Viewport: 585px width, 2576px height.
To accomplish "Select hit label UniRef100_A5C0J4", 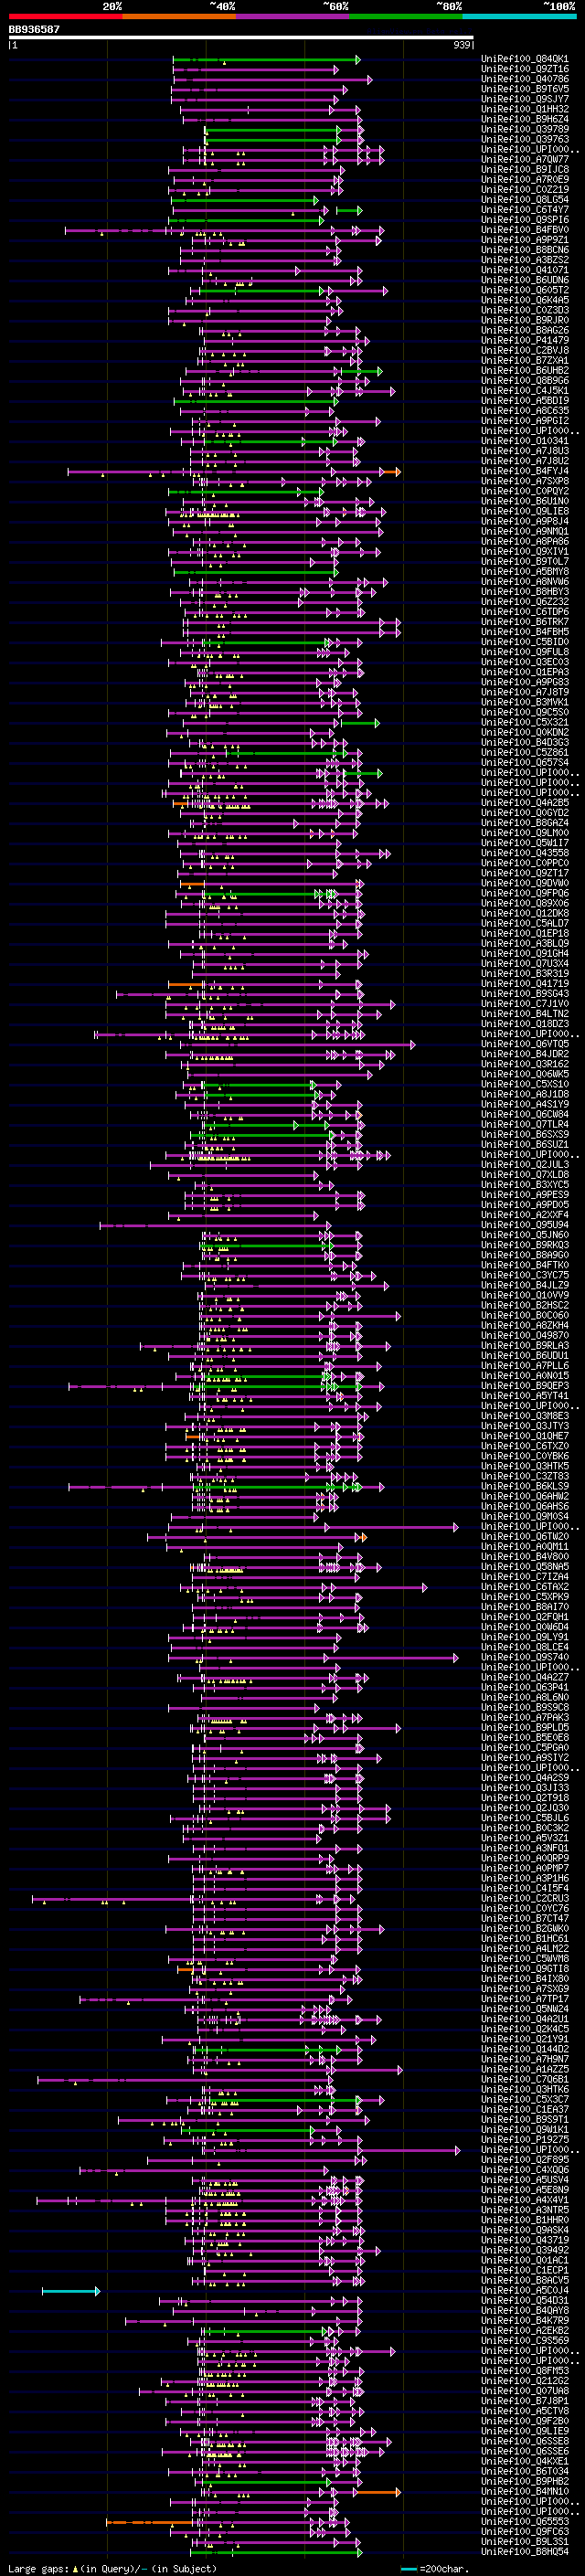I will point(525,2290).
